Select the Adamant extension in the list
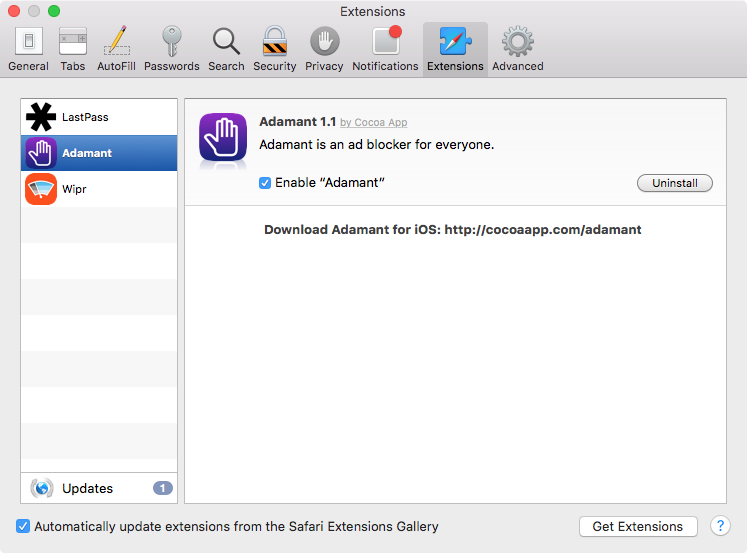 [99, 153]
